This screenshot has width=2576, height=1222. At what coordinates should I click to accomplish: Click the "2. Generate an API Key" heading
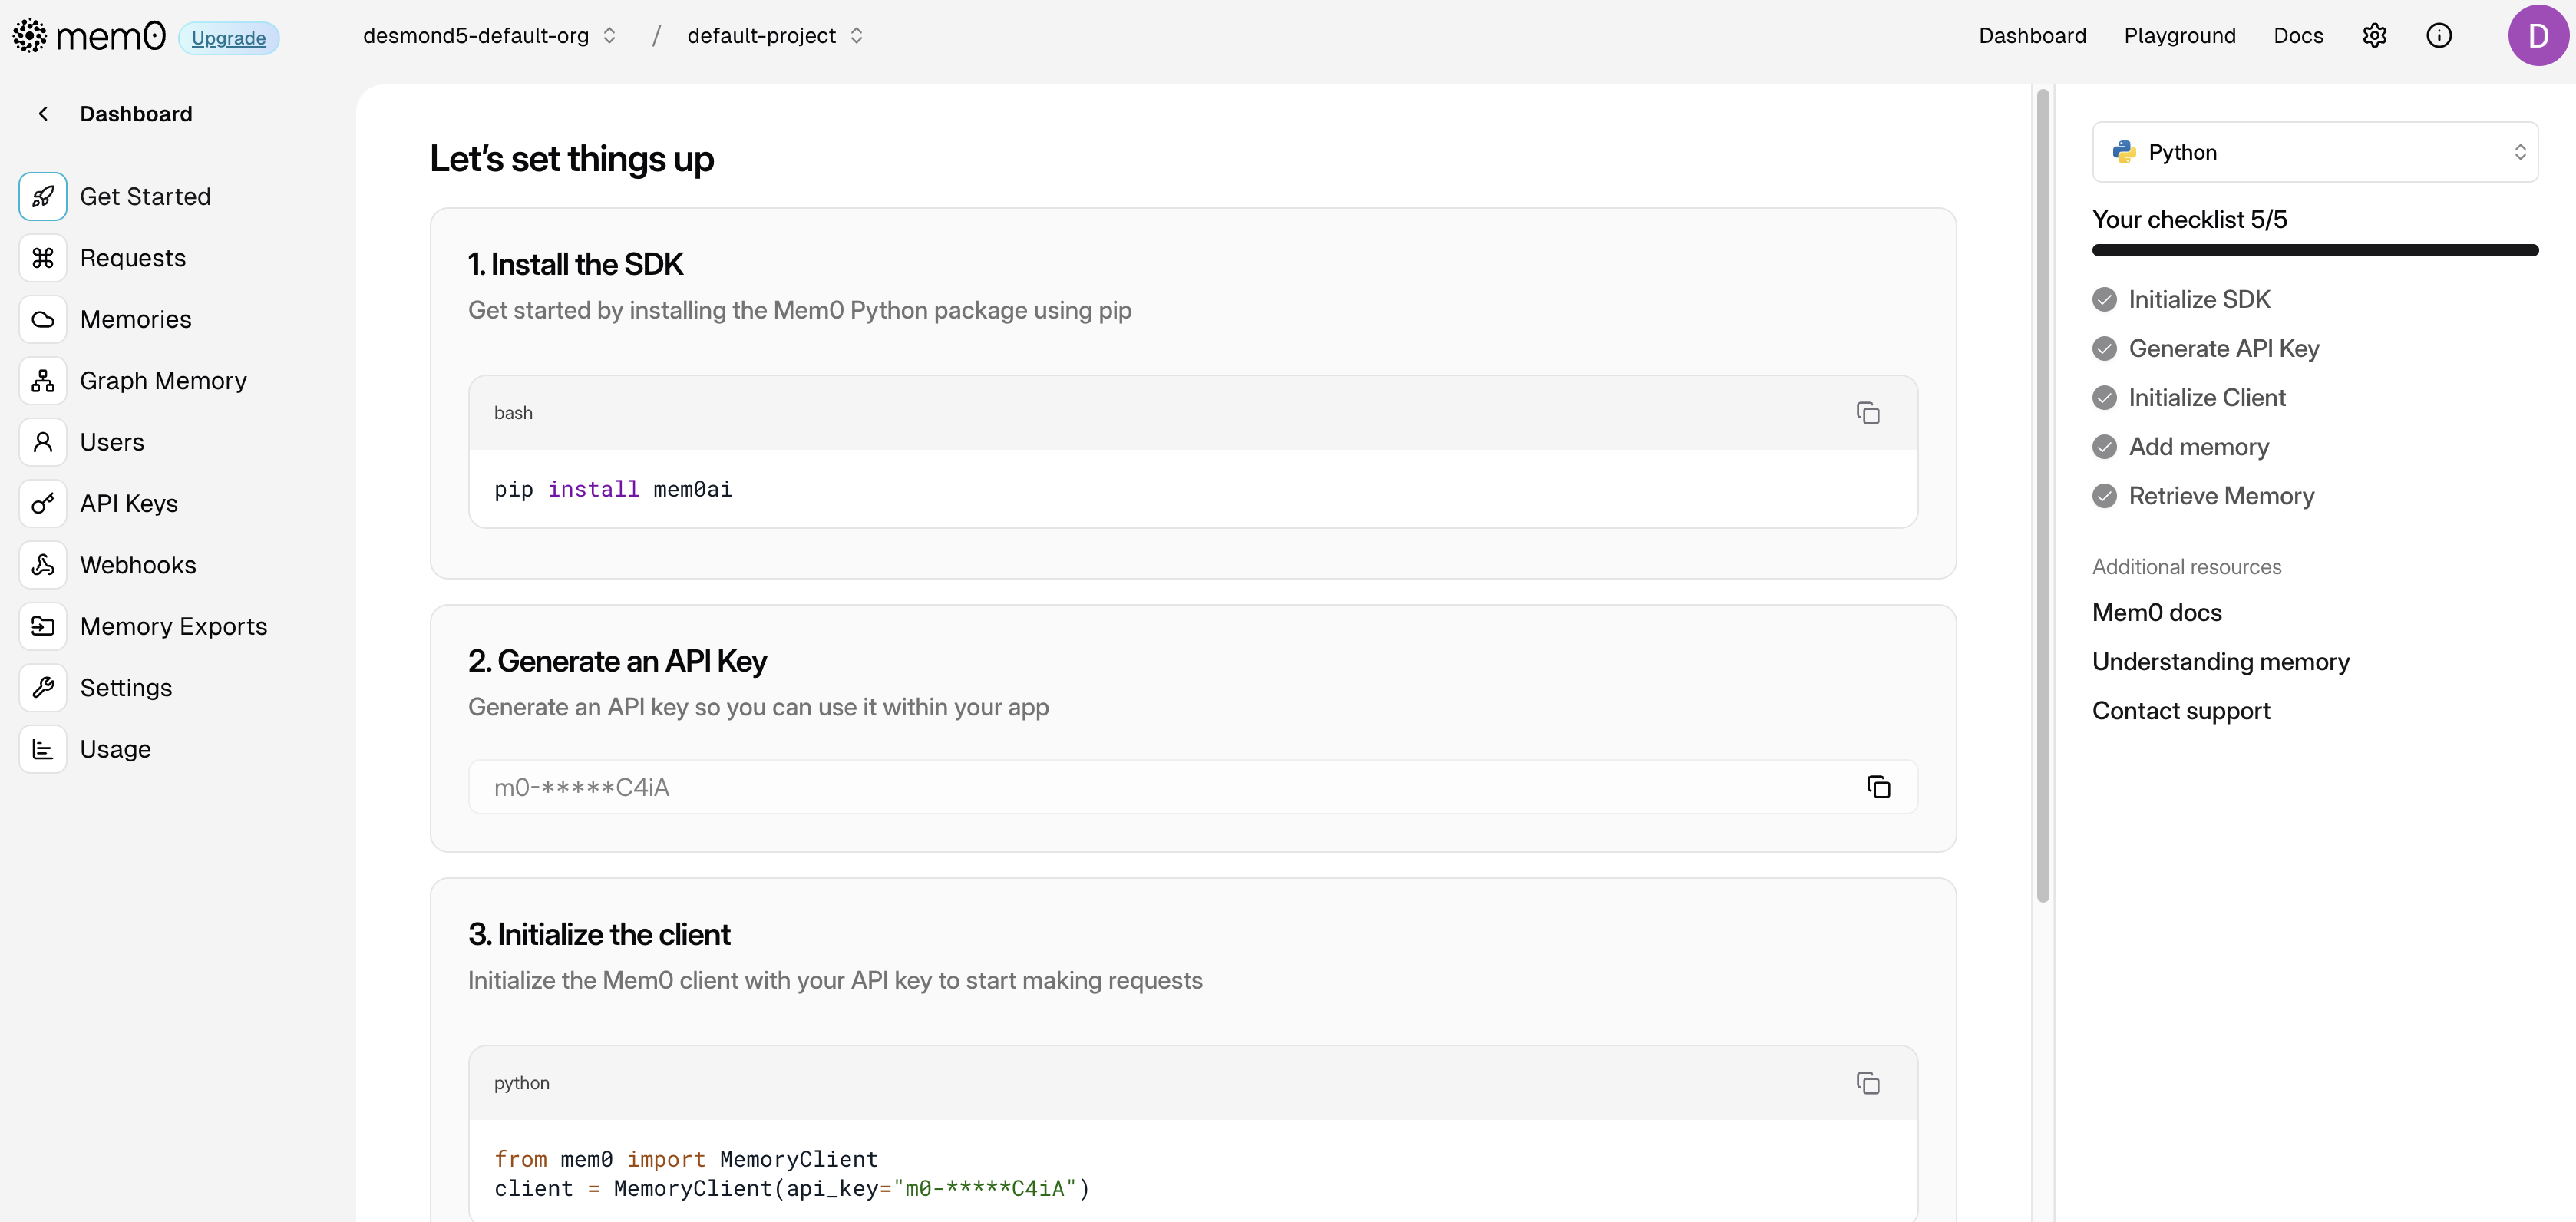click(617, 661)
